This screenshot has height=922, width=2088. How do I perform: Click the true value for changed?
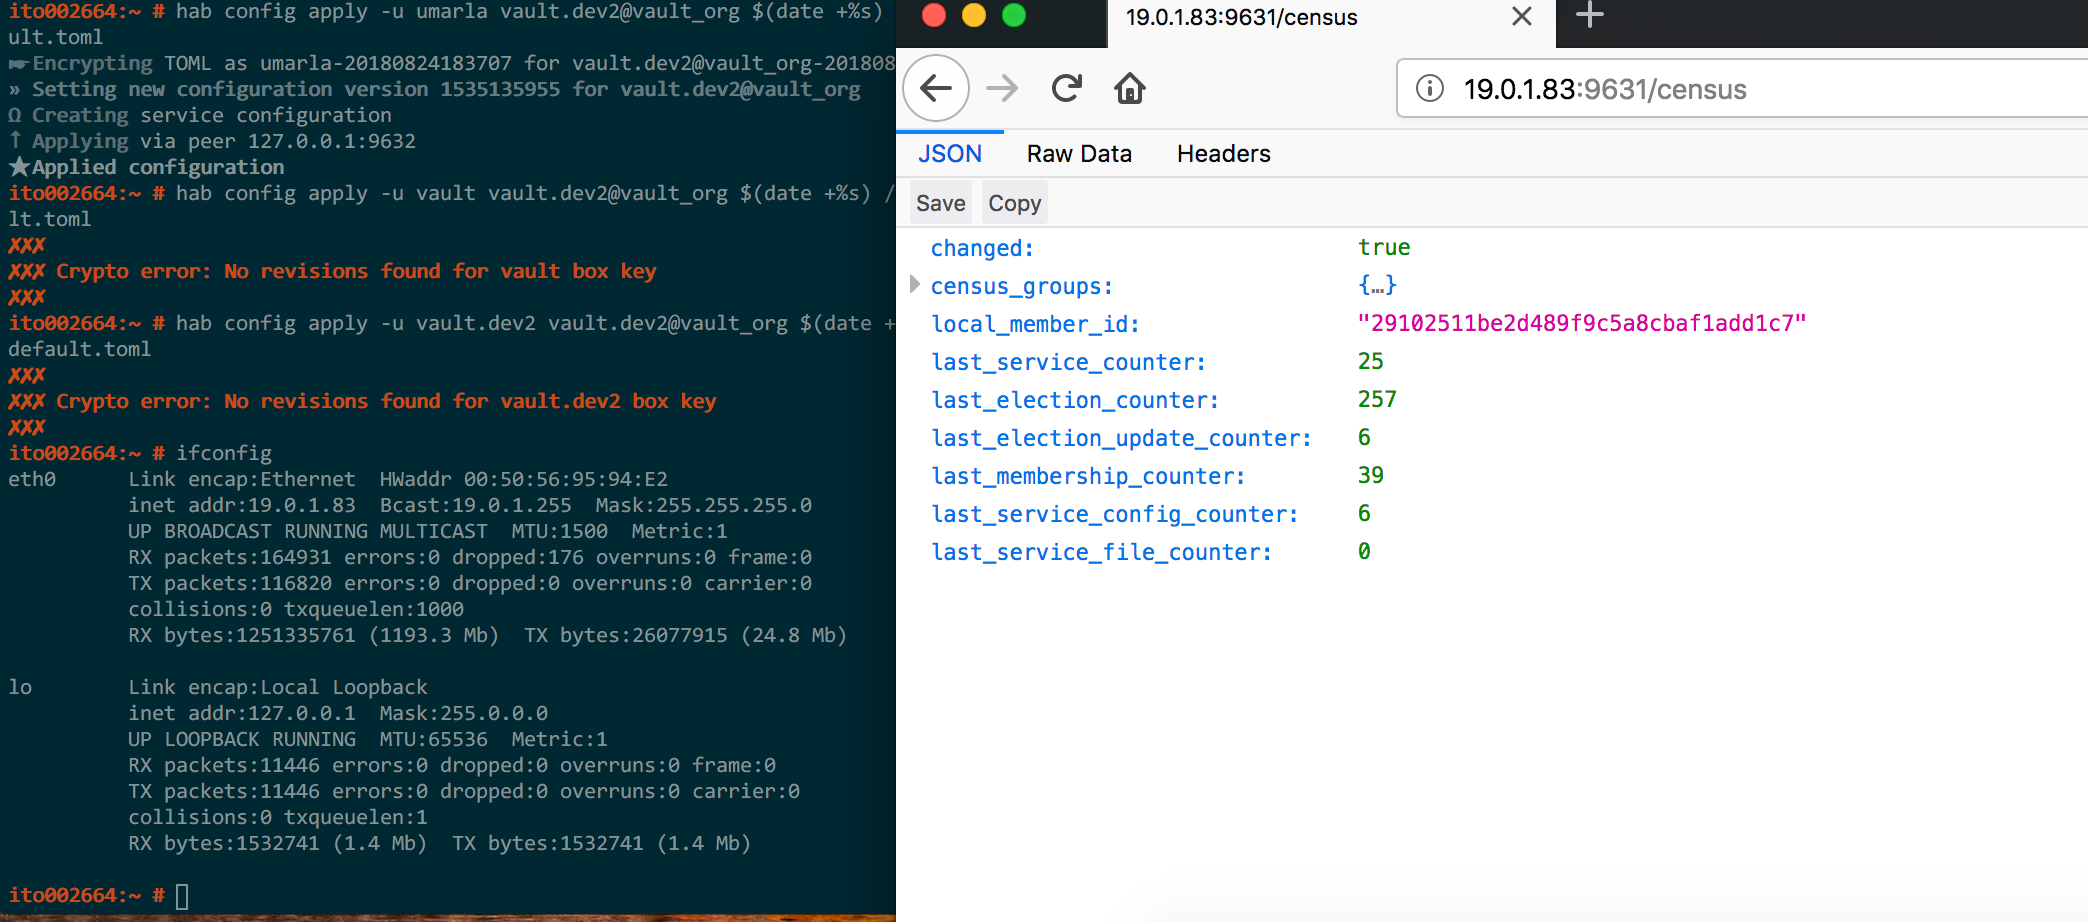point(1384,247)
